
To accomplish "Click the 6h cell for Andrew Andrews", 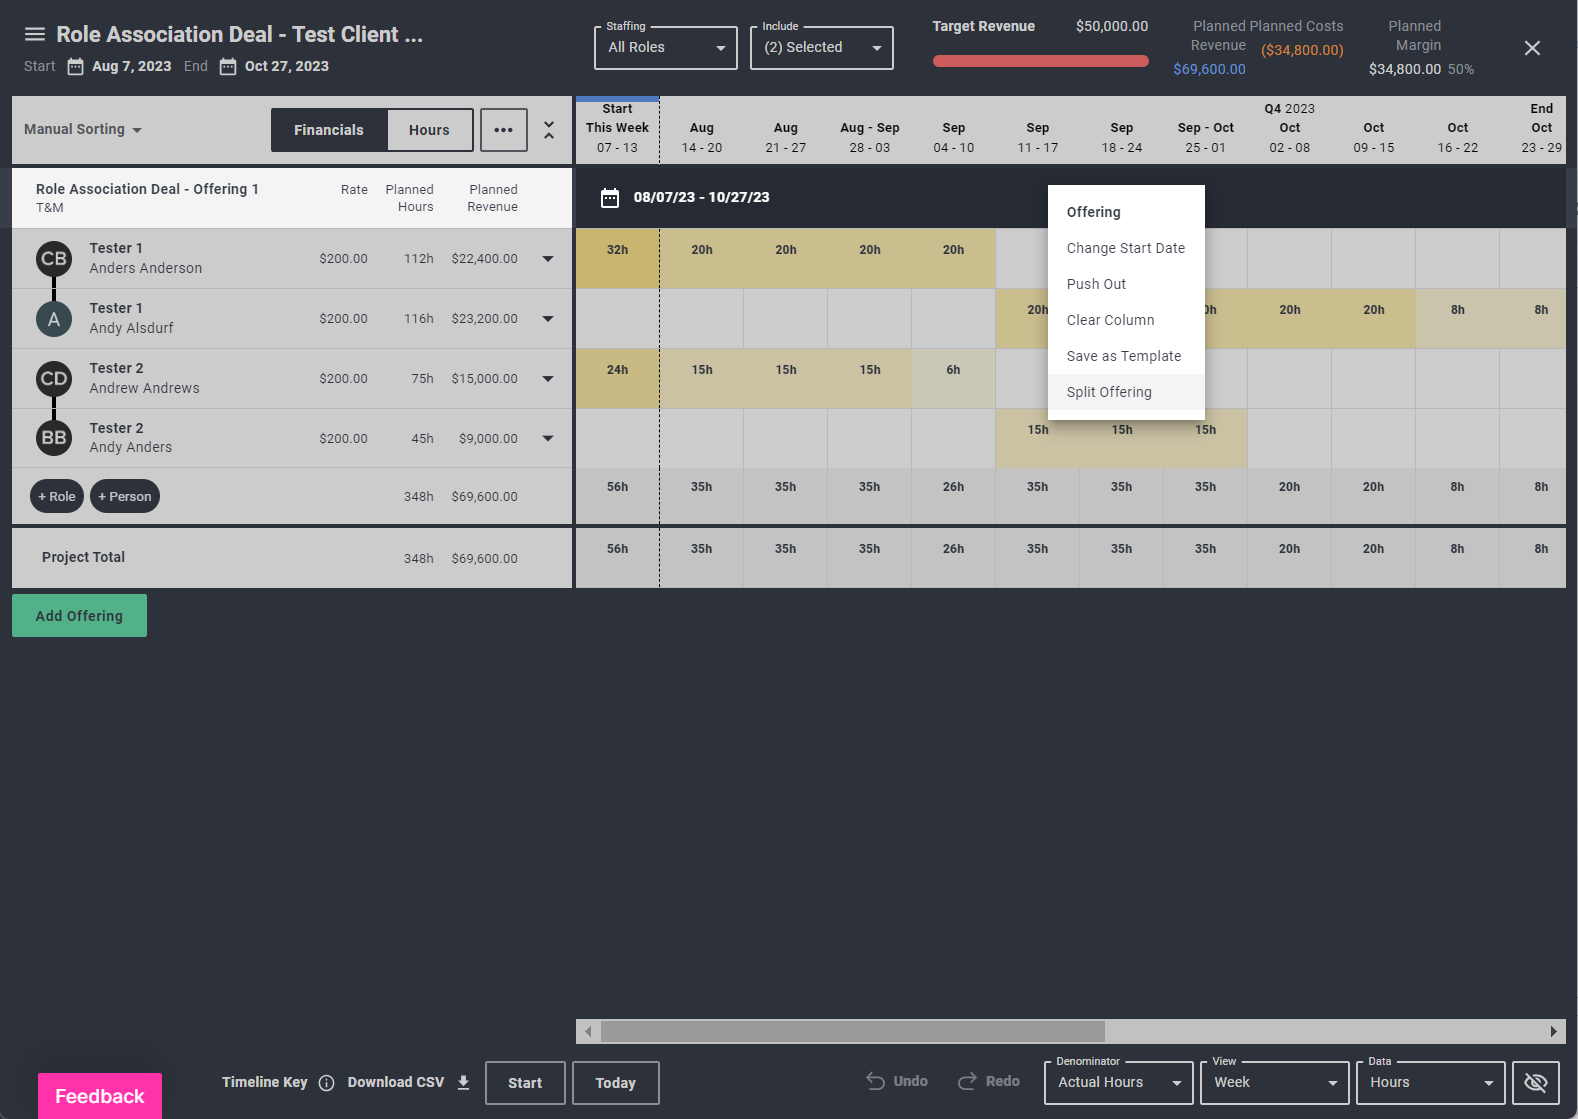I will 953,379.
